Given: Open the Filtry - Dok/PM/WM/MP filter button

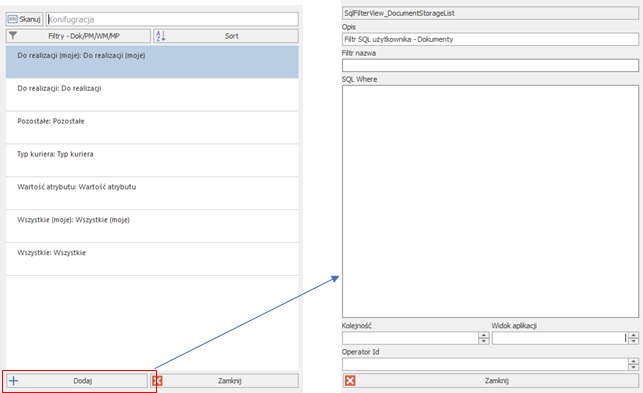Looking at the screenshot, I should pyautogui.click(x=78, y=36).
